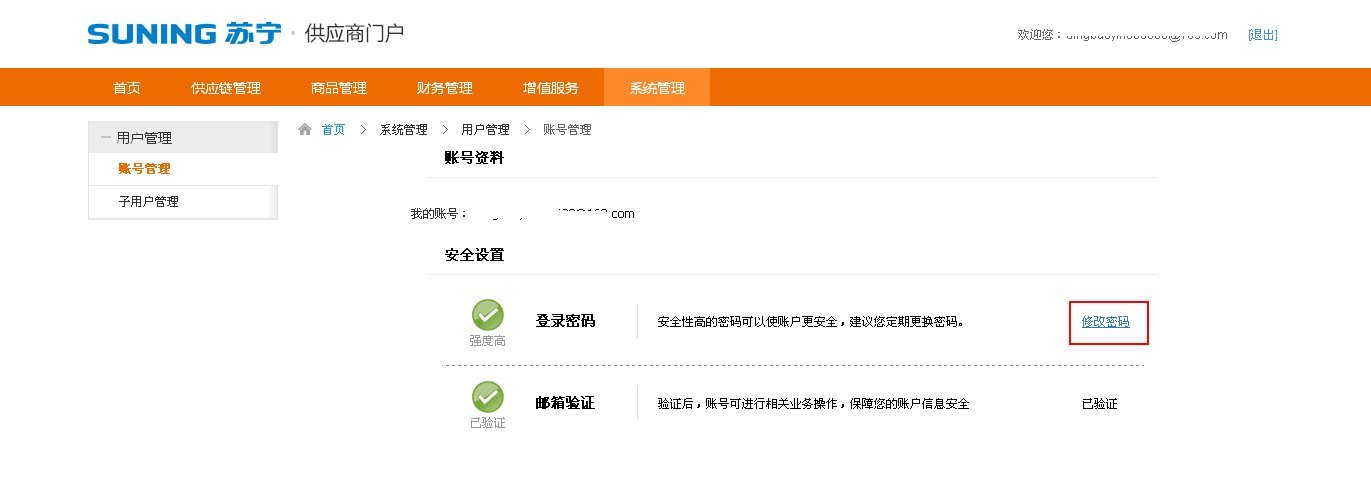Go to the 商品管理 navigation menu
The width and height of the screenshot is (1371, 497).
click(x=339, y=88)
